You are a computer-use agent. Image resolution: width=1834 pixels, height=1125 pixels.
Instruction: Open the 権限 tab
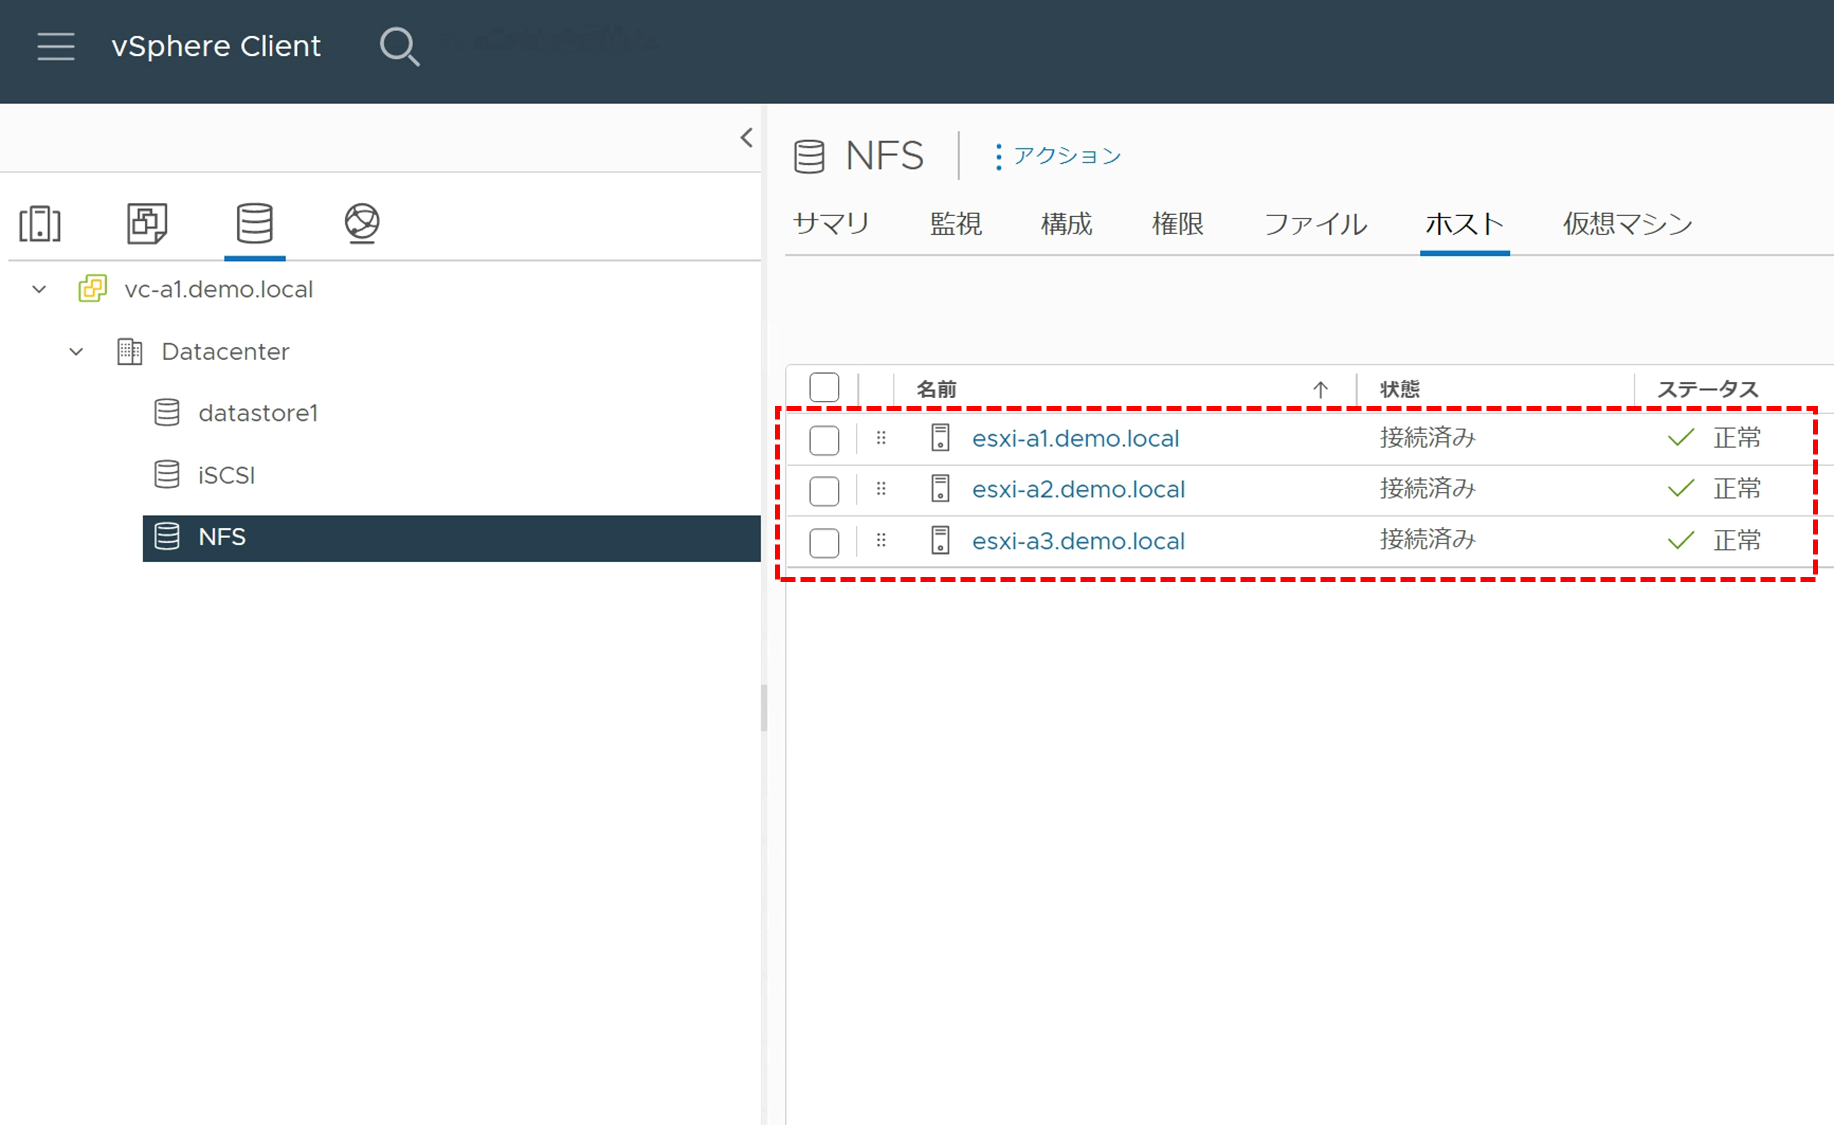point(1177,224)
